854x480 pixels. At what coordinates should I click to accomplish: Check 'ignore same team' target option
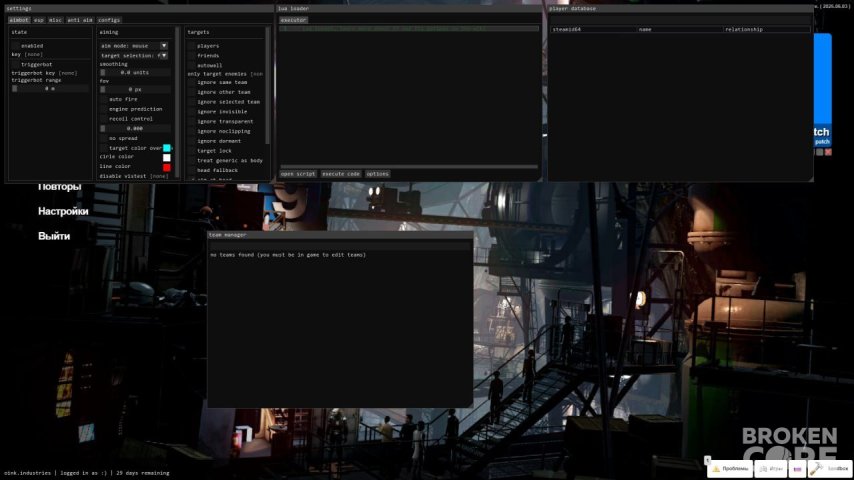click(191, 82)
